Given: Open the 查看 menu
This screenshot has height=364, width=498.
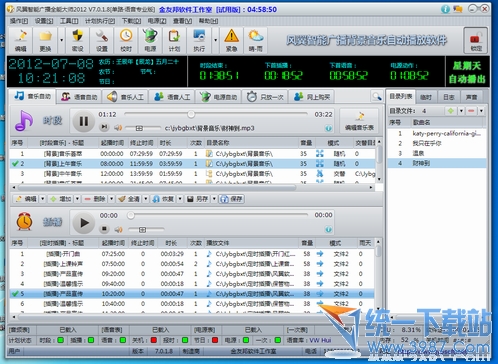Looking at the screenshot, I should pyautogui.click(x=182, y=21).
